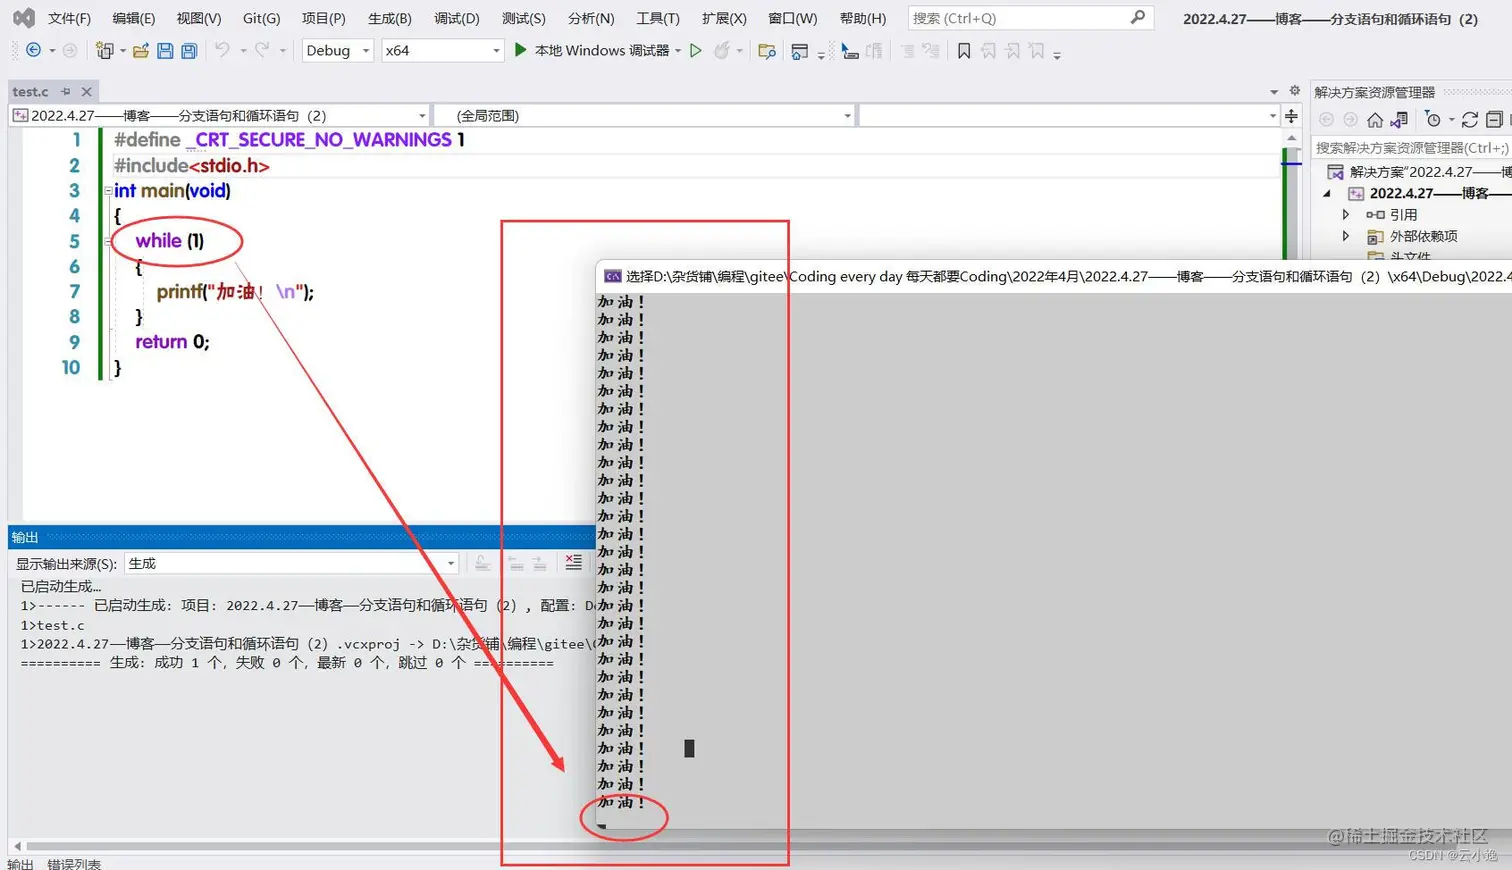Click the open file folder icon
Viewport: 1512px width, 870px height.
click(x=141, y=50)
